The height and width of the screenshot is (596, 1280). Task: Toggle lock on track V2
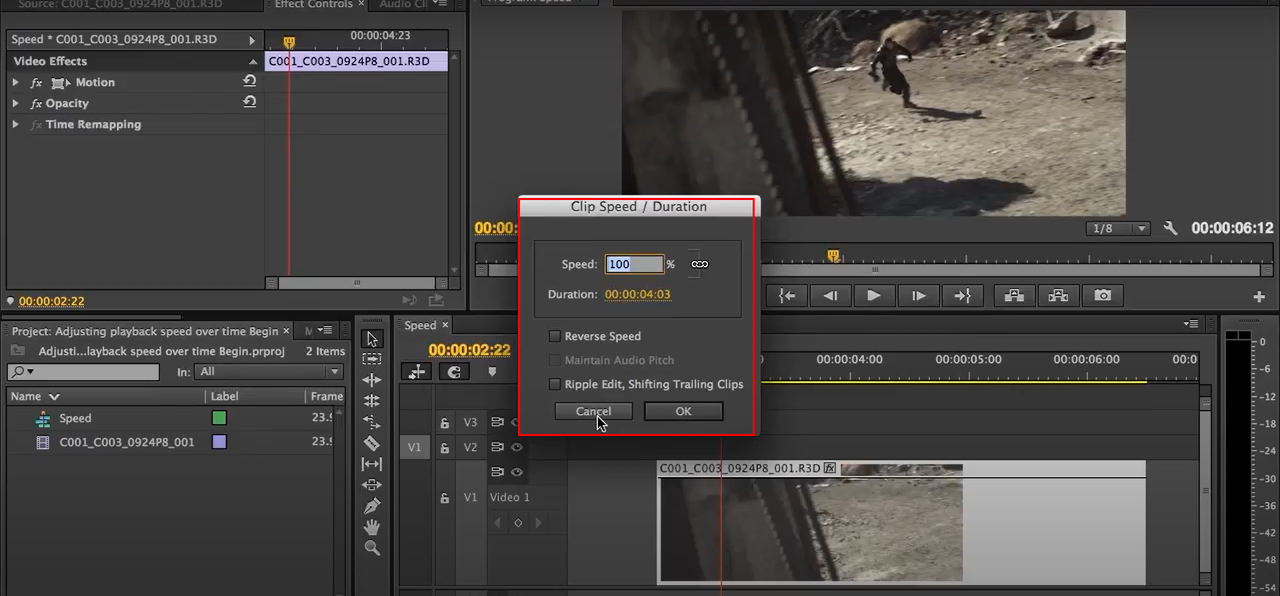[445, 448]
